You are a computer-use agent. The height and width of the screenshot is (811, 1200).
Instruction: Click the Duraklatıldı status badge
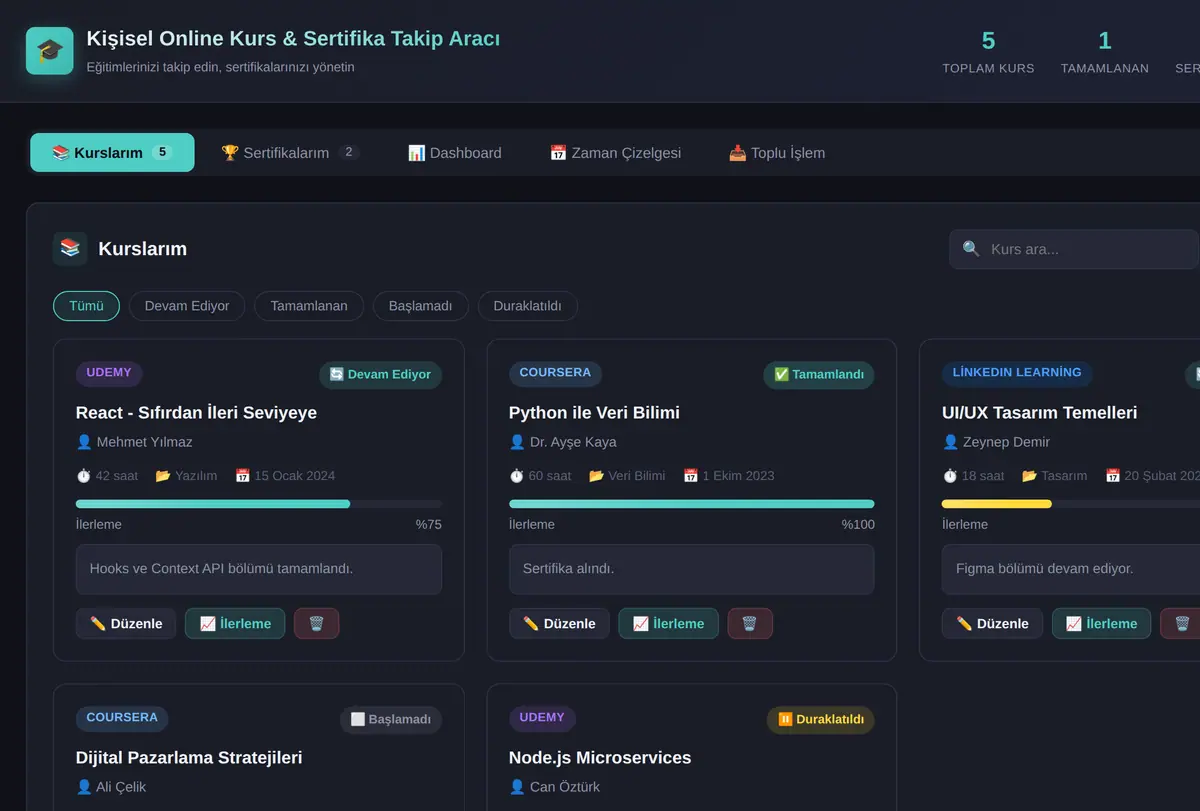coord(821,720)
